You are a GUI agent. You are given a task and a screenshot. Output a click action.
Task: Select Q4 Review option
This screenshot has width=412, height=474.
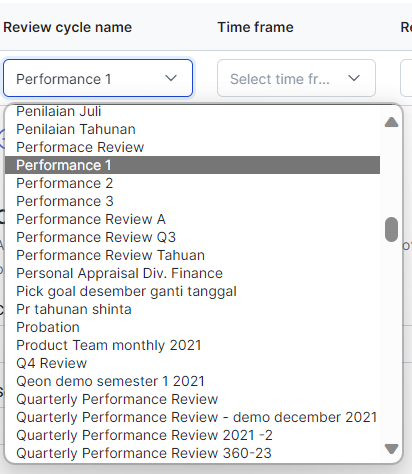(192, 363)
